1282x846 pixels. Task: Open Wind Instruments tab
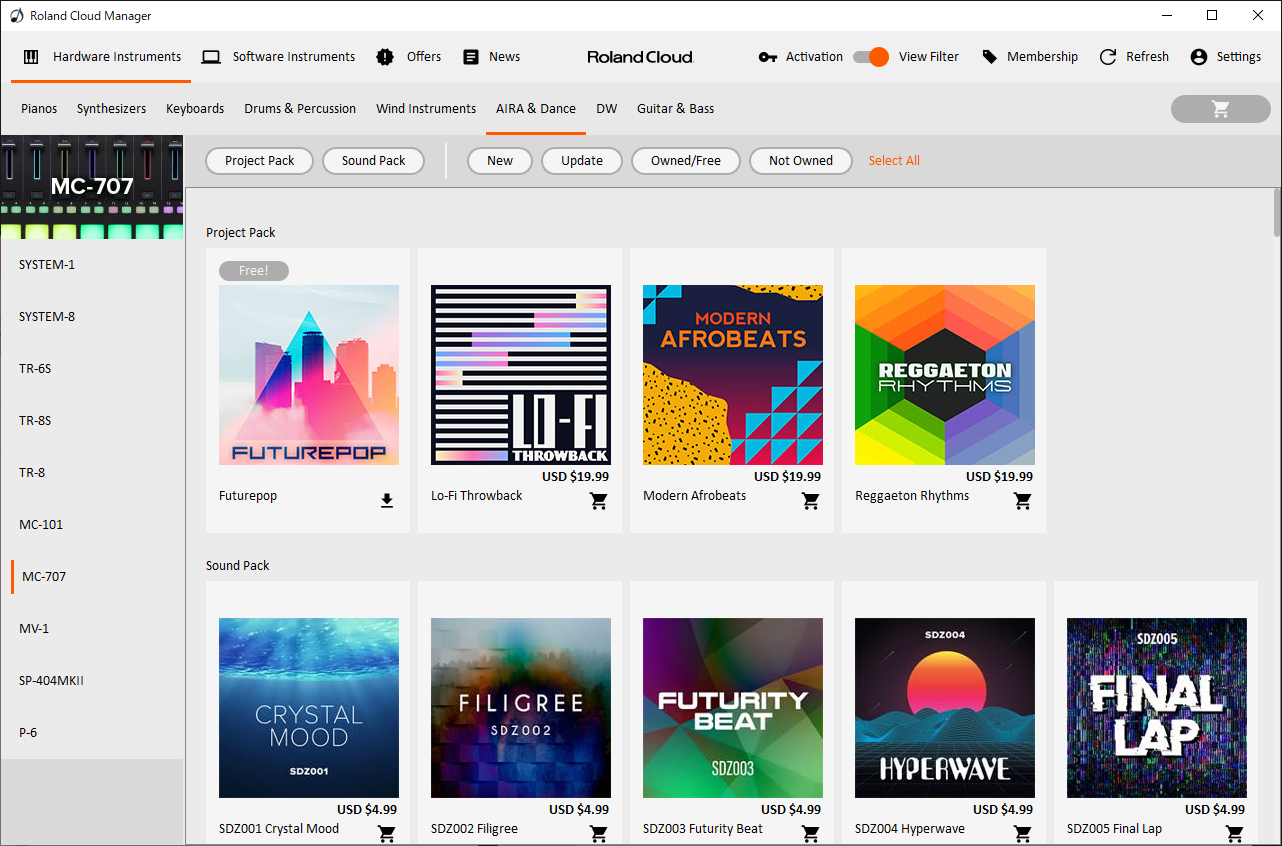coord(426,109)
